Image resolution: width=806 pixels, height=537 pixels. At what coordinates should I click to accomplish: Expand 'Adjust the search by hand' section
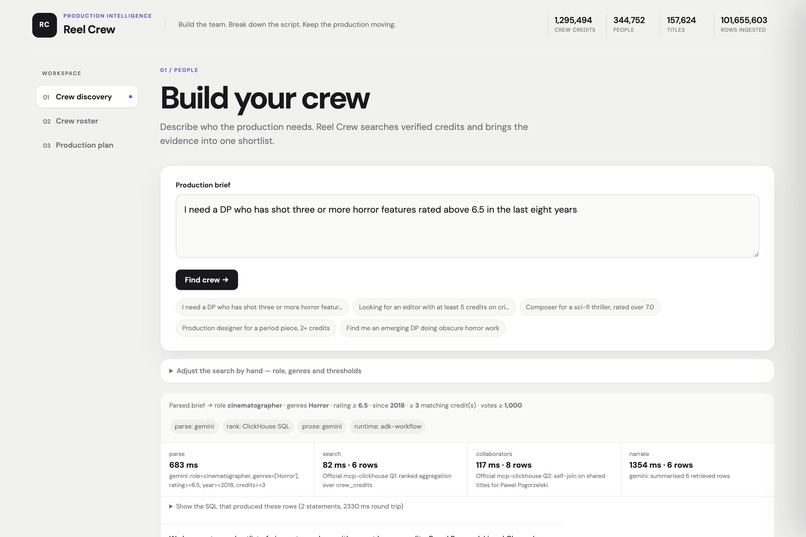tap(467, 371)
